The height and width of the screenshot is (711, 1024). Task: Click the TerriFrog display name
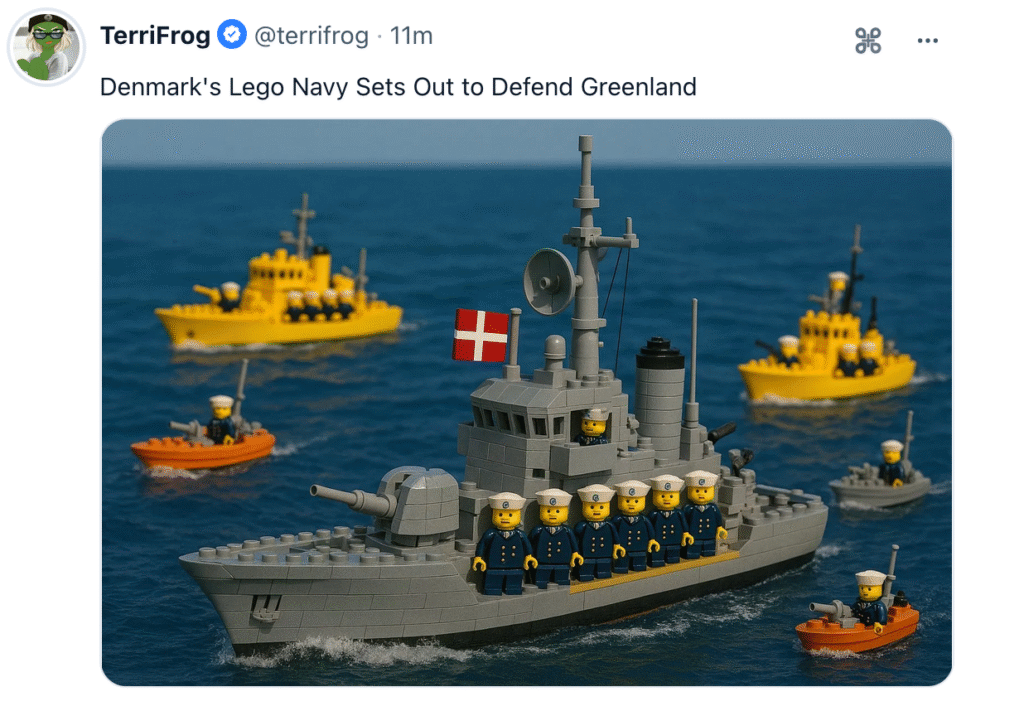[155, 35]
